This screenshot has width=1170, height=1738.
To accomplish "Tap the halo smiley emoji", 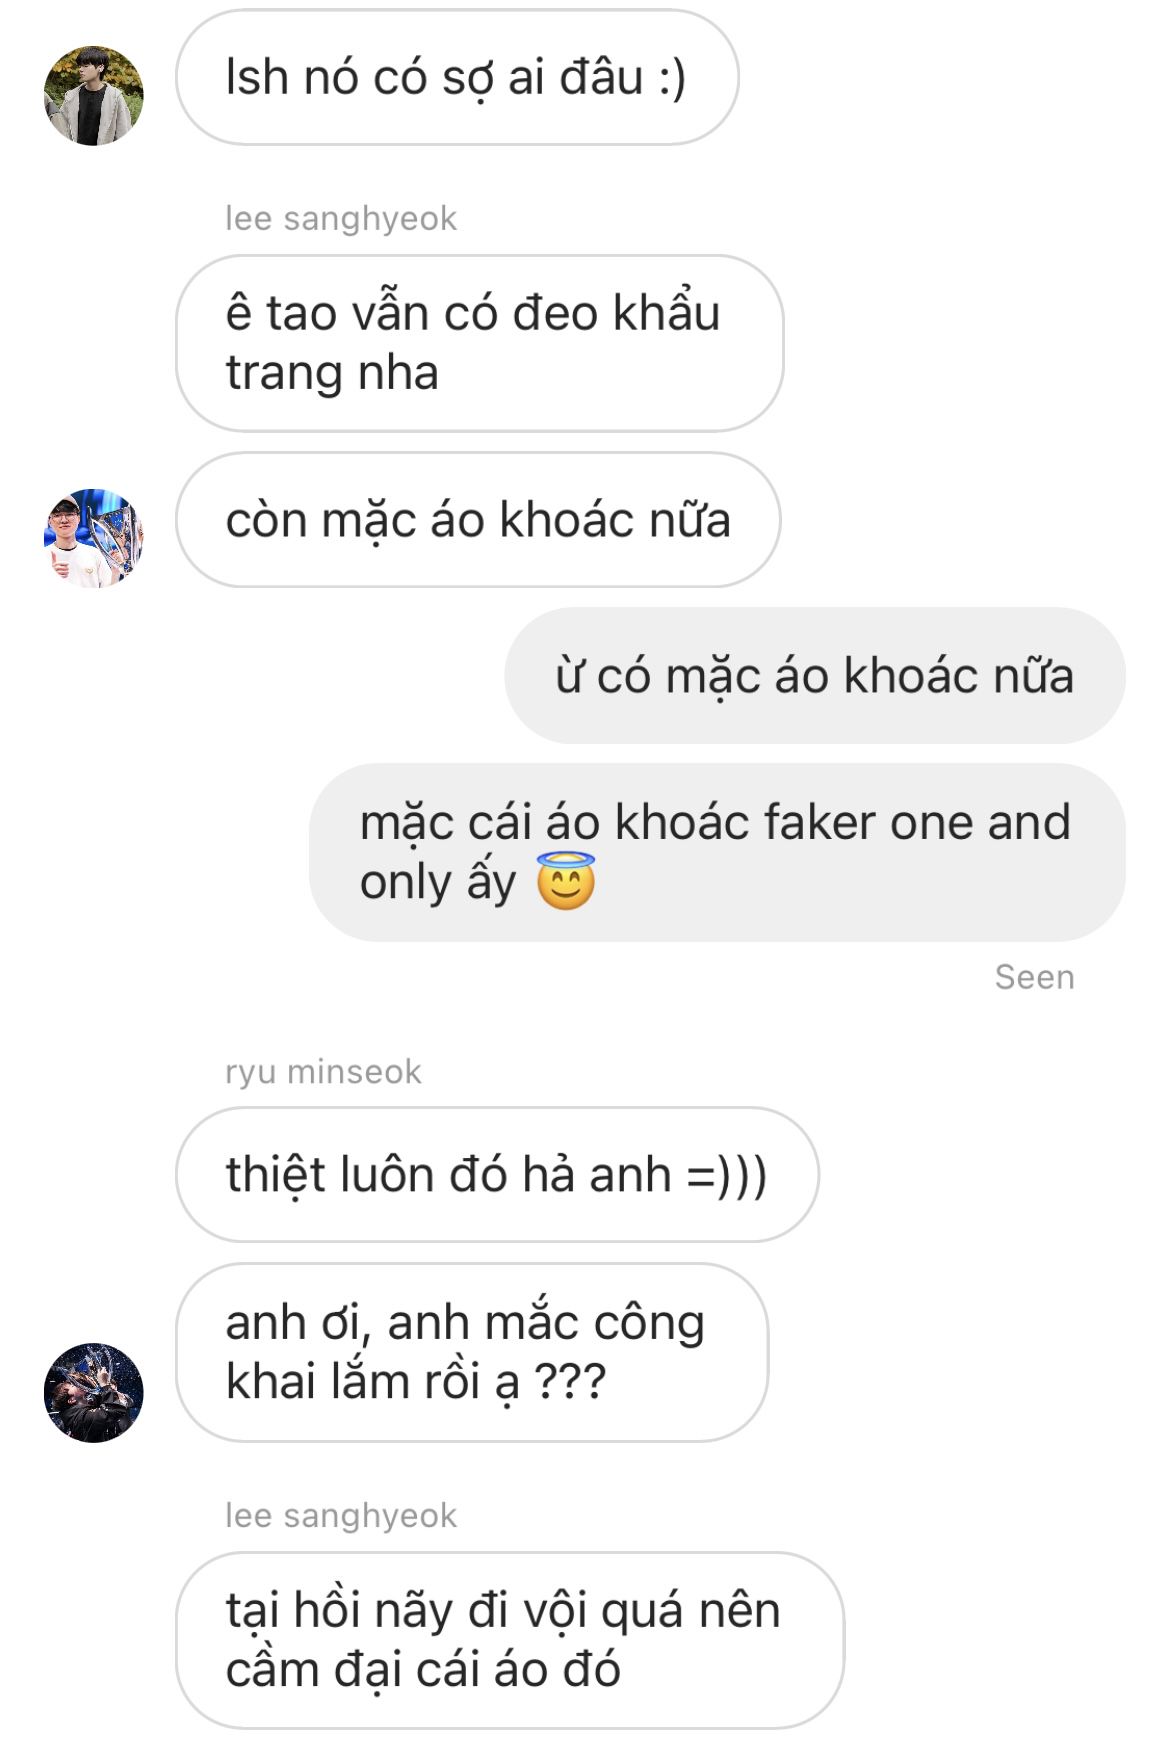I will [566, 881].
